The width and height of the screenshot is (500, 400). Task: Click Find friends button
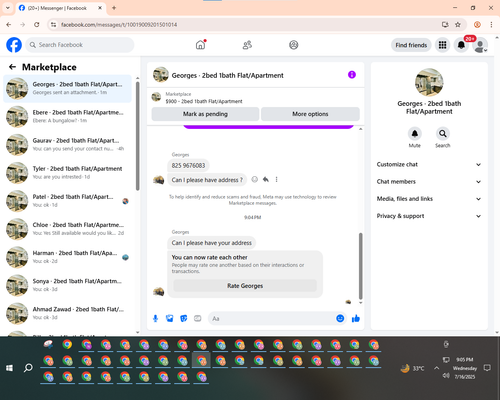coord(411,45)
